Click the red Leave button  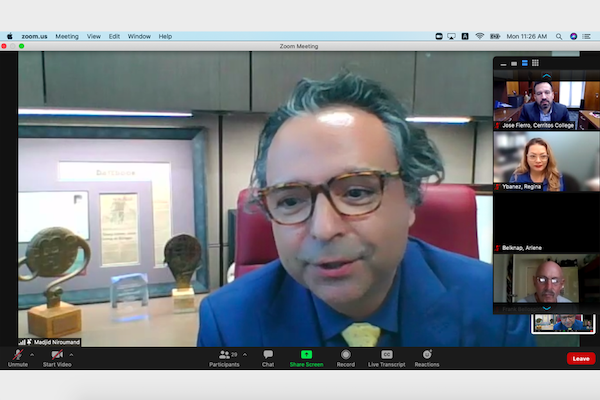point(580,358)
